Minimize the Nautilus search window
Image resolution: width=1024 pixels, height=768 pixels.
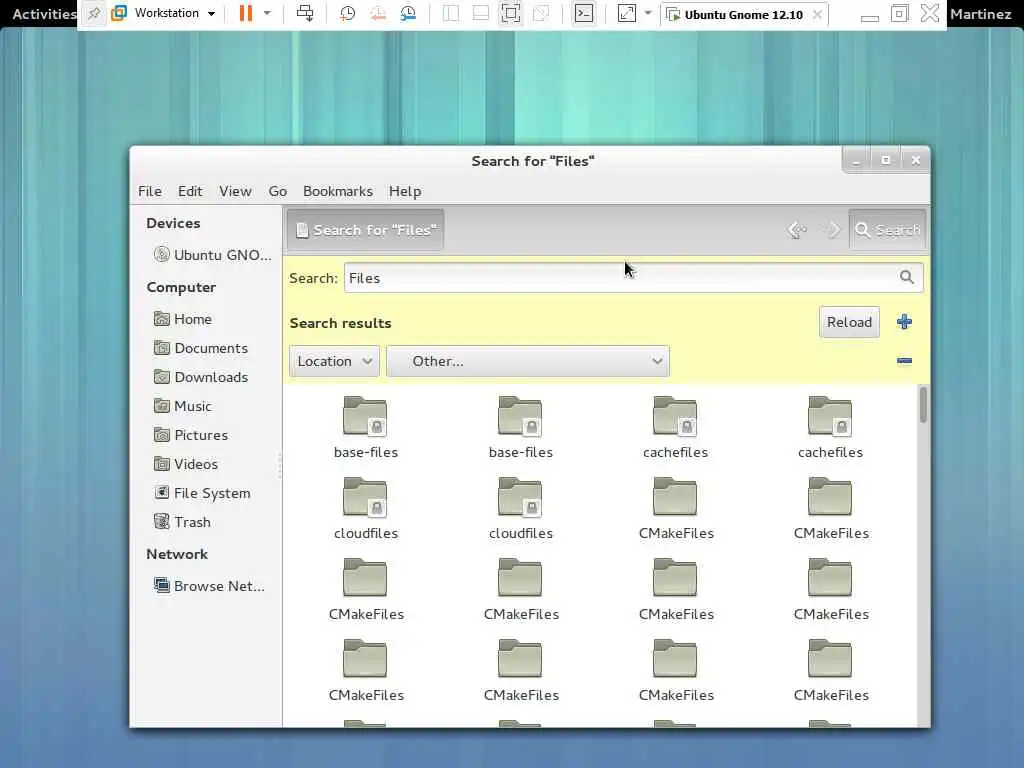[x=856, y=160]
